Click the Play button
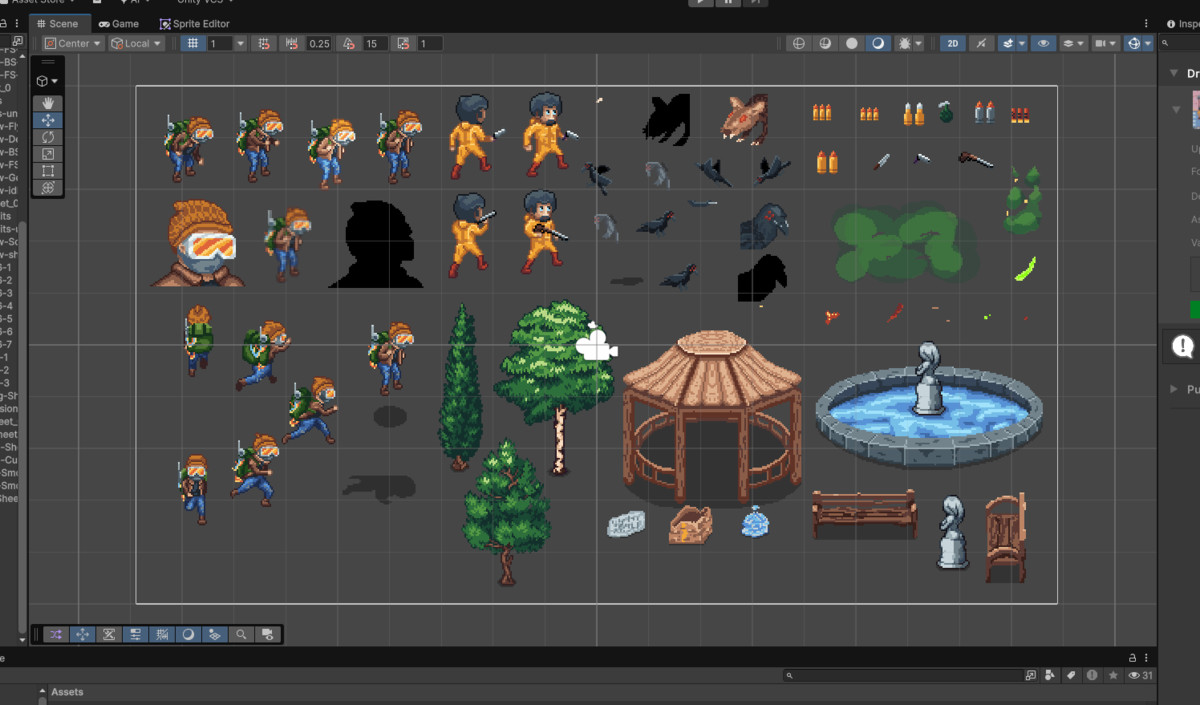Screen dimensions: 1200x705 [x=702, y=2]
